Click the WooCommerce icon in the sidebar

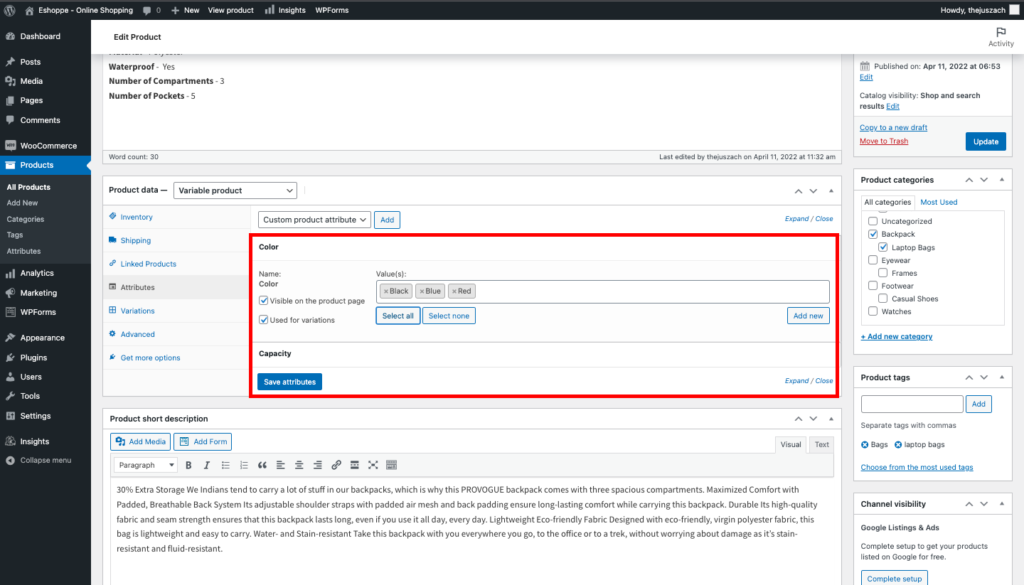[x=10, y=146]
